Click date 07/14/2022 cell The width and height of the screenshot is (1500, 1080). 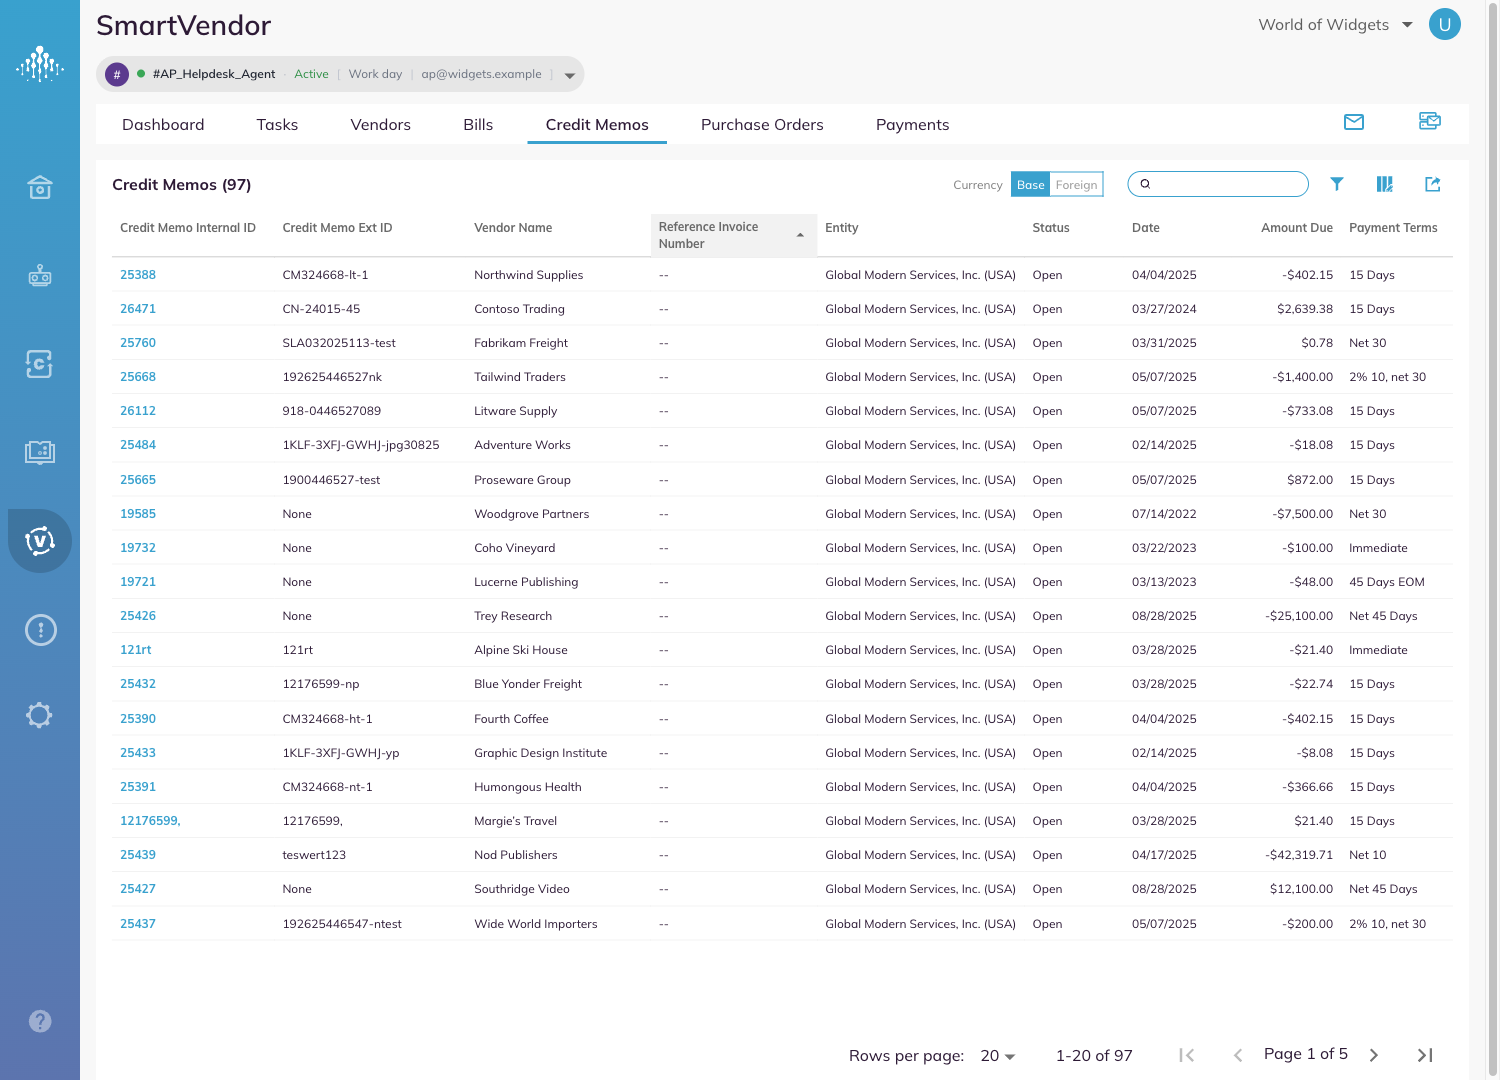(x=1164, y=514)
